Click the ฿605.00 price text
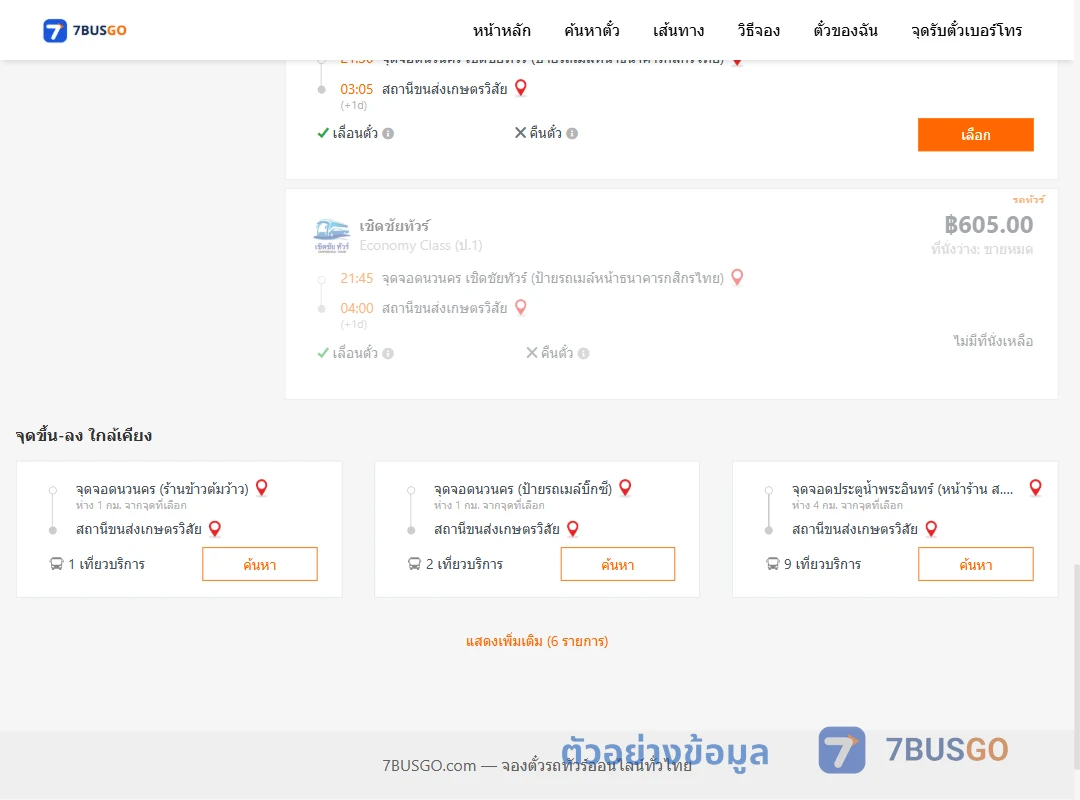The width and height of the screenshot is (1080, 800). click(988, 225)
